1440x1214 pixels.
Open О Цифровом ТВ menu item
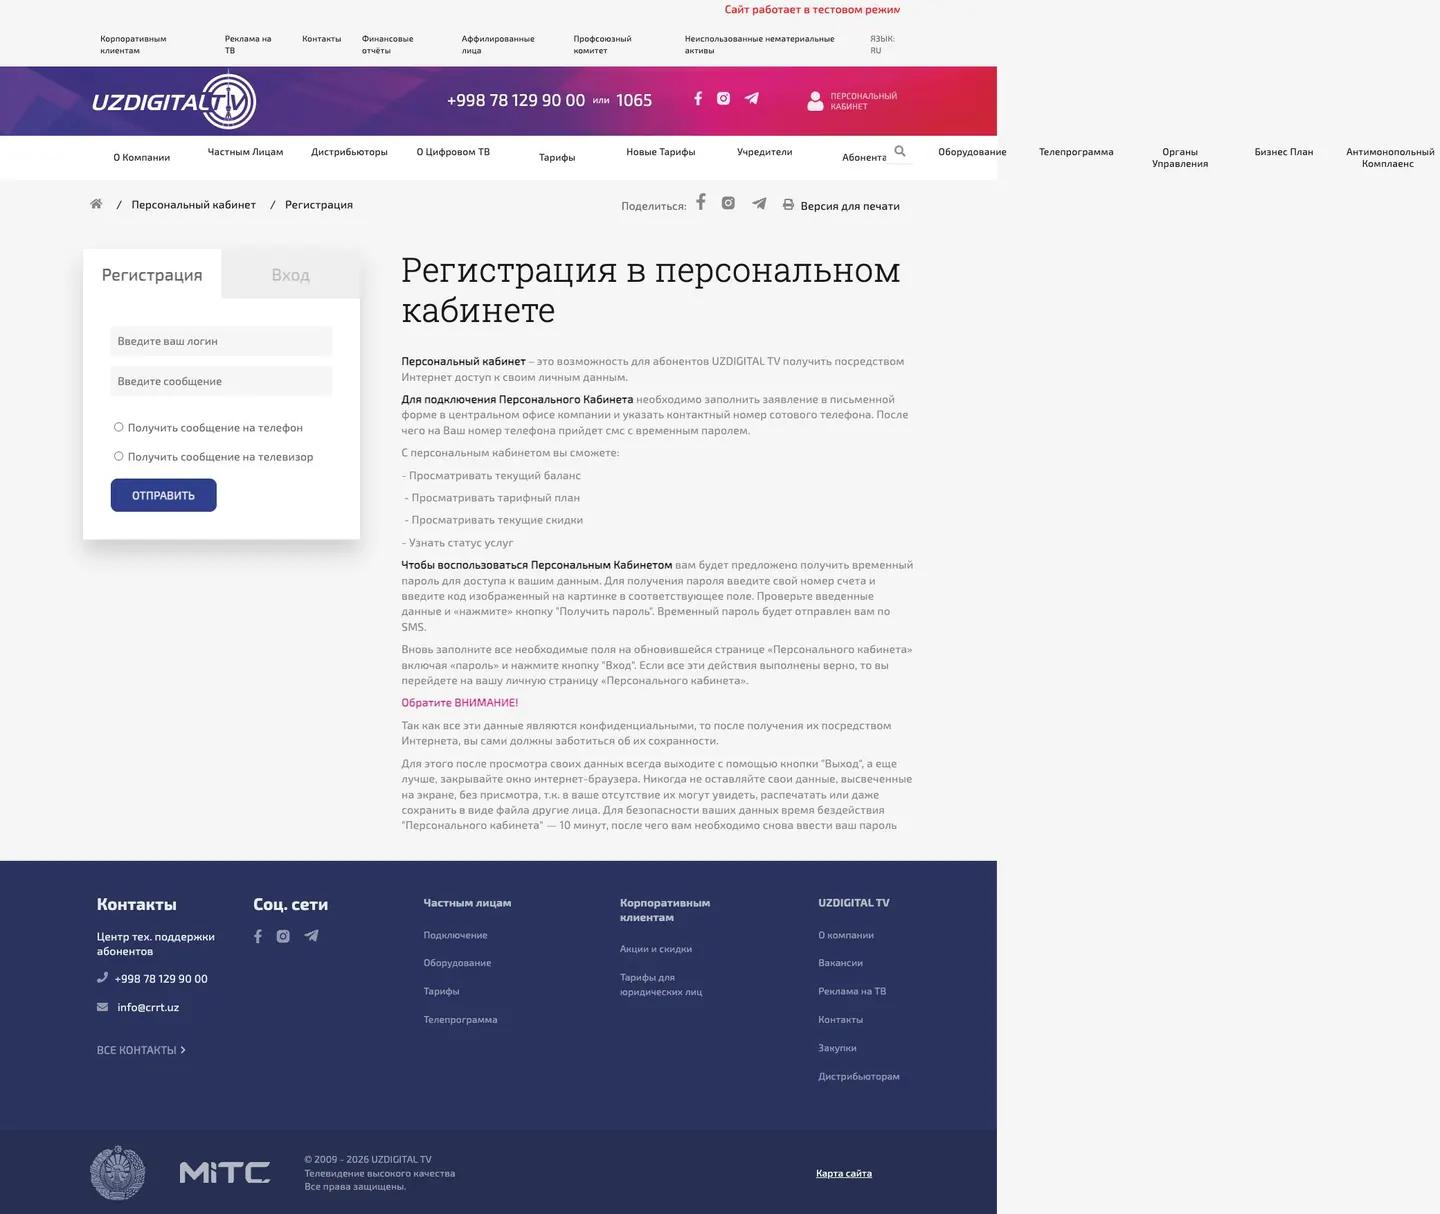tap(453, 152)
